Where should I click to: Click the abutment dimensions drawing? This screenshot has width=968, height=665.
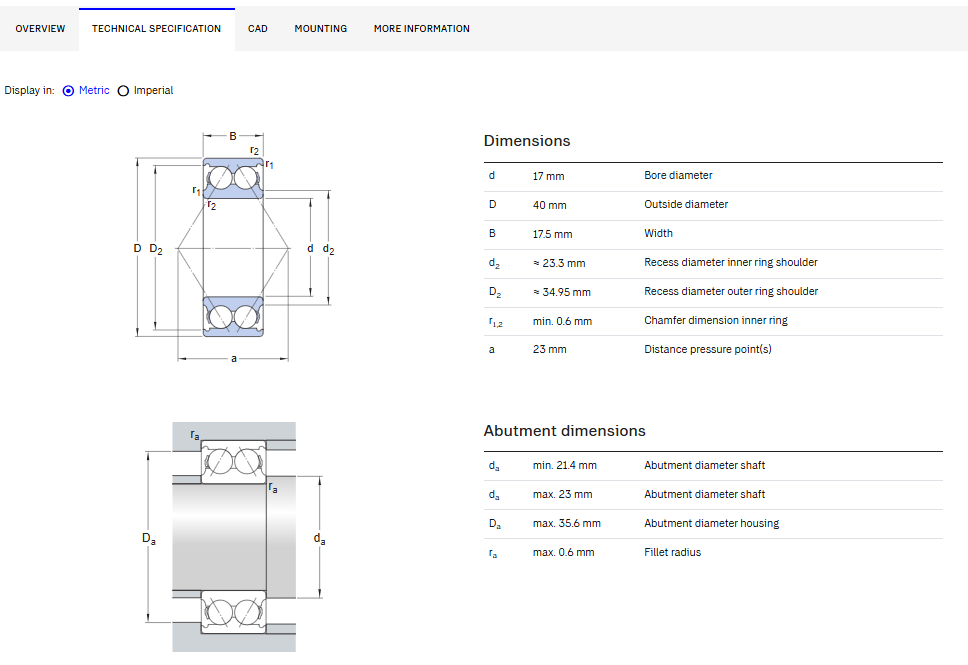234,537
